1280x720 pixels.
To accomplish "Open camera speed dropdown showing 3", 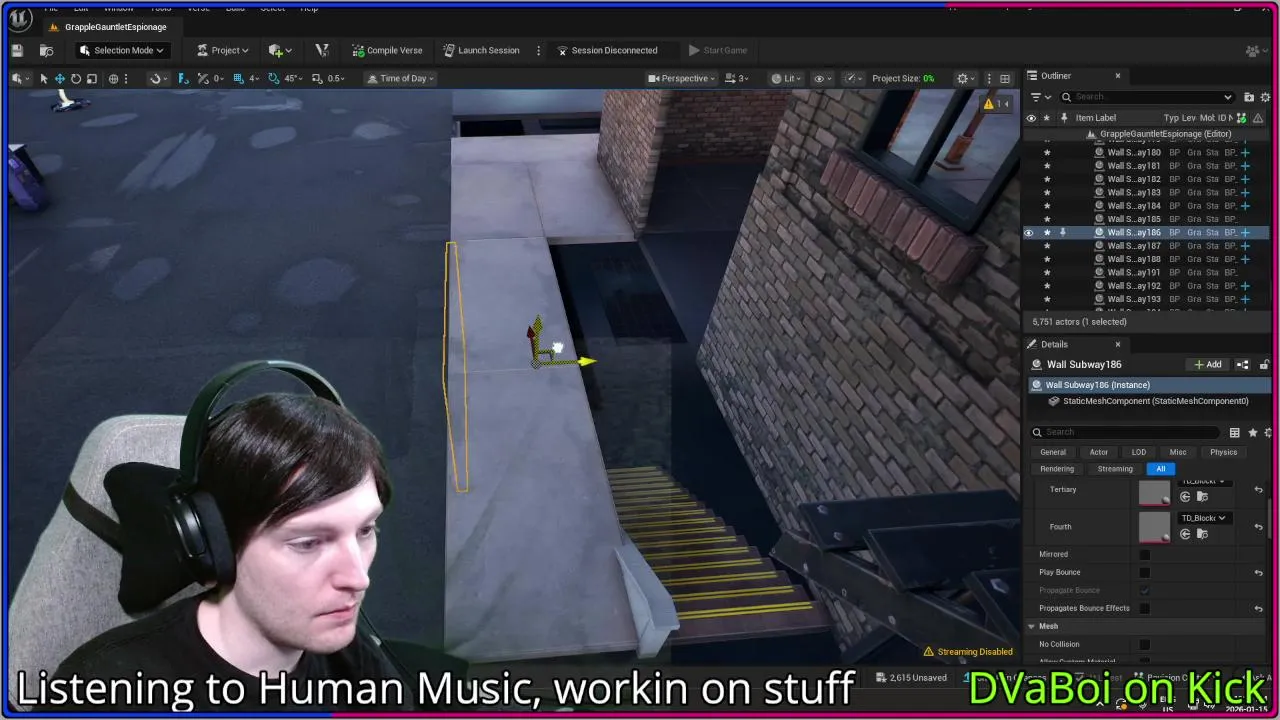I will click(737, 78).
